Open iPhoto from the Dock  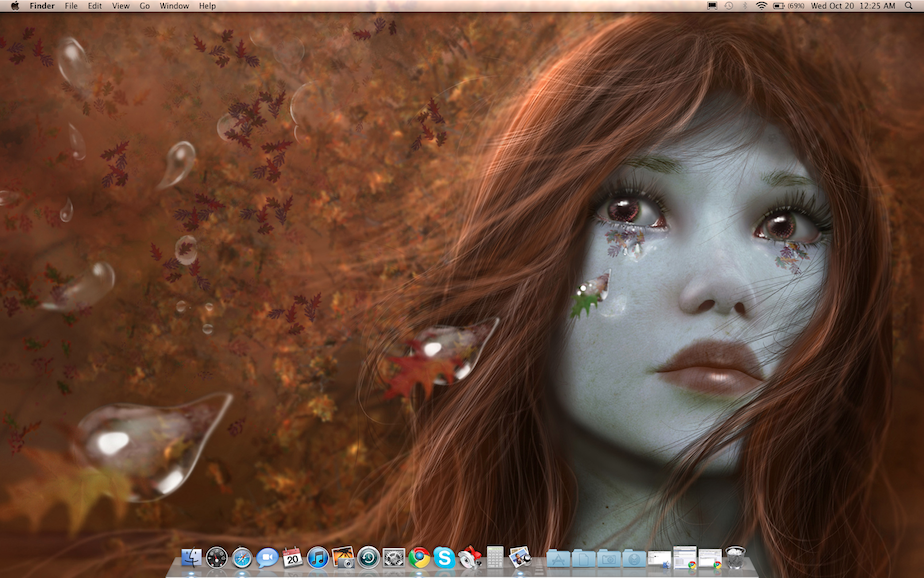[343, 557]
